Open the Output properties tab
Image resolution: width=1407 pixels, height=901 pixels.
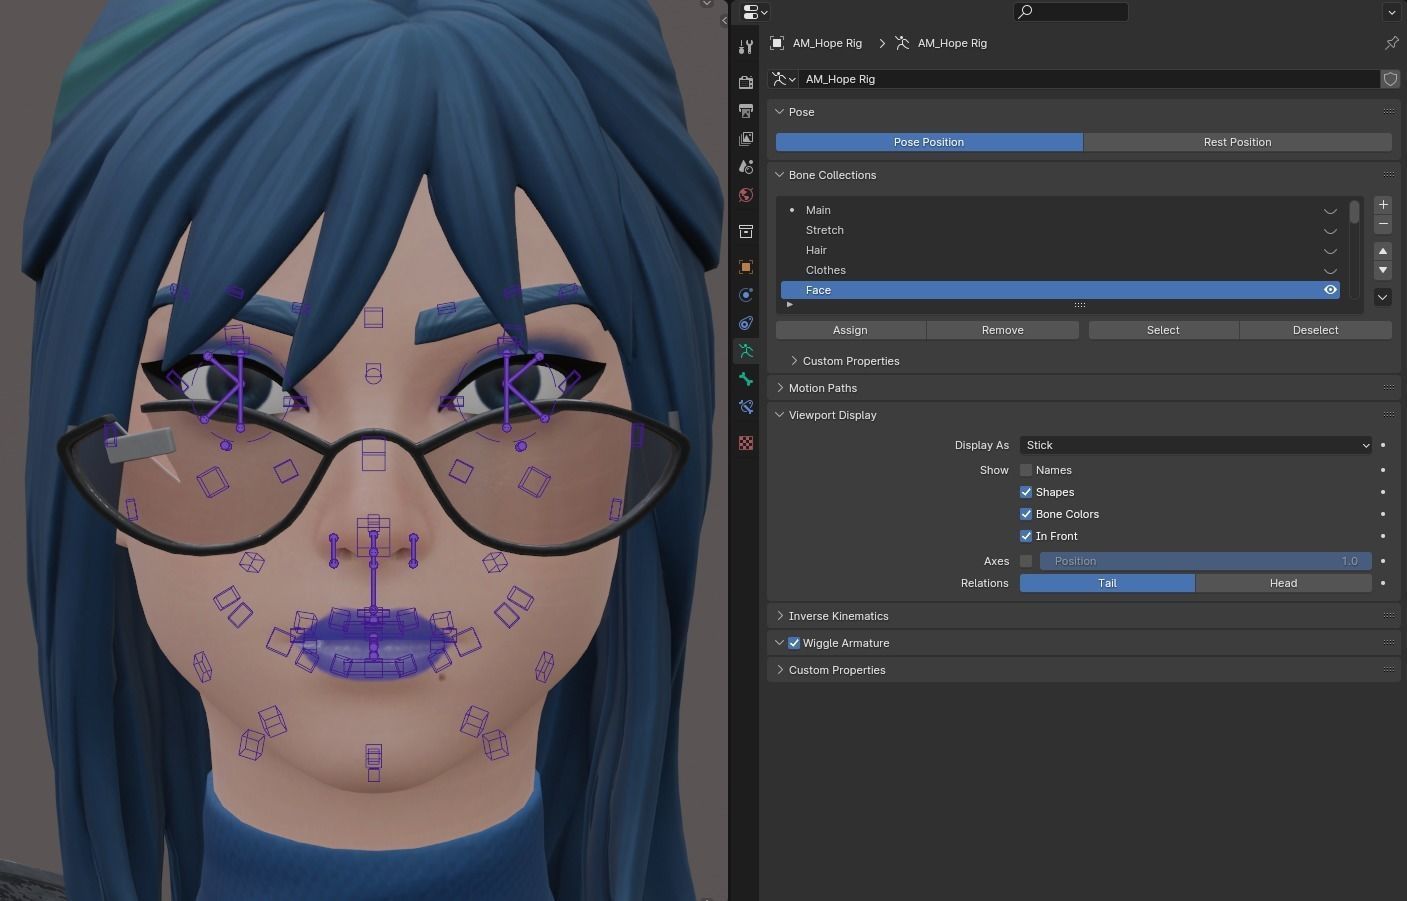click(x=746, y=110)
